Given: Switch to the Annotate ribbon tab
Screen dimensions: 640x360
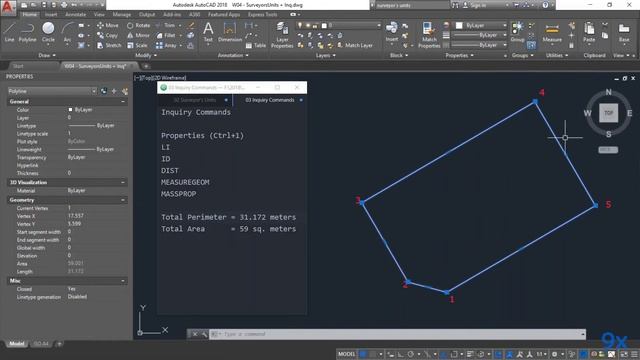Looking at the screenshot, I should tap(76, 14).
